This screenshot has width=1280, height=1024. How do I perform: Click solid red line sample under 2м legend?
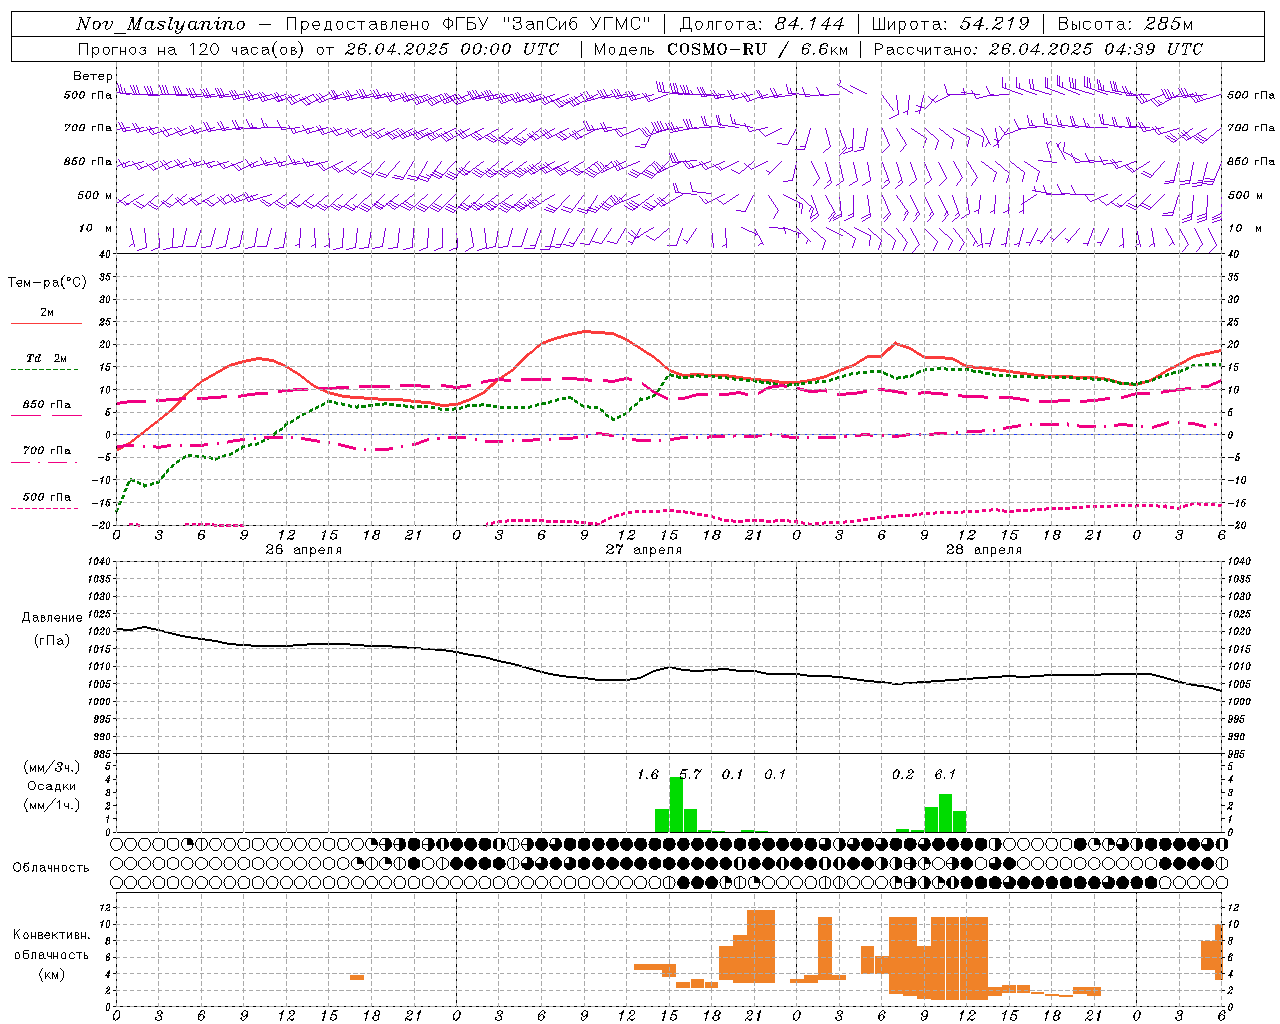46,323
